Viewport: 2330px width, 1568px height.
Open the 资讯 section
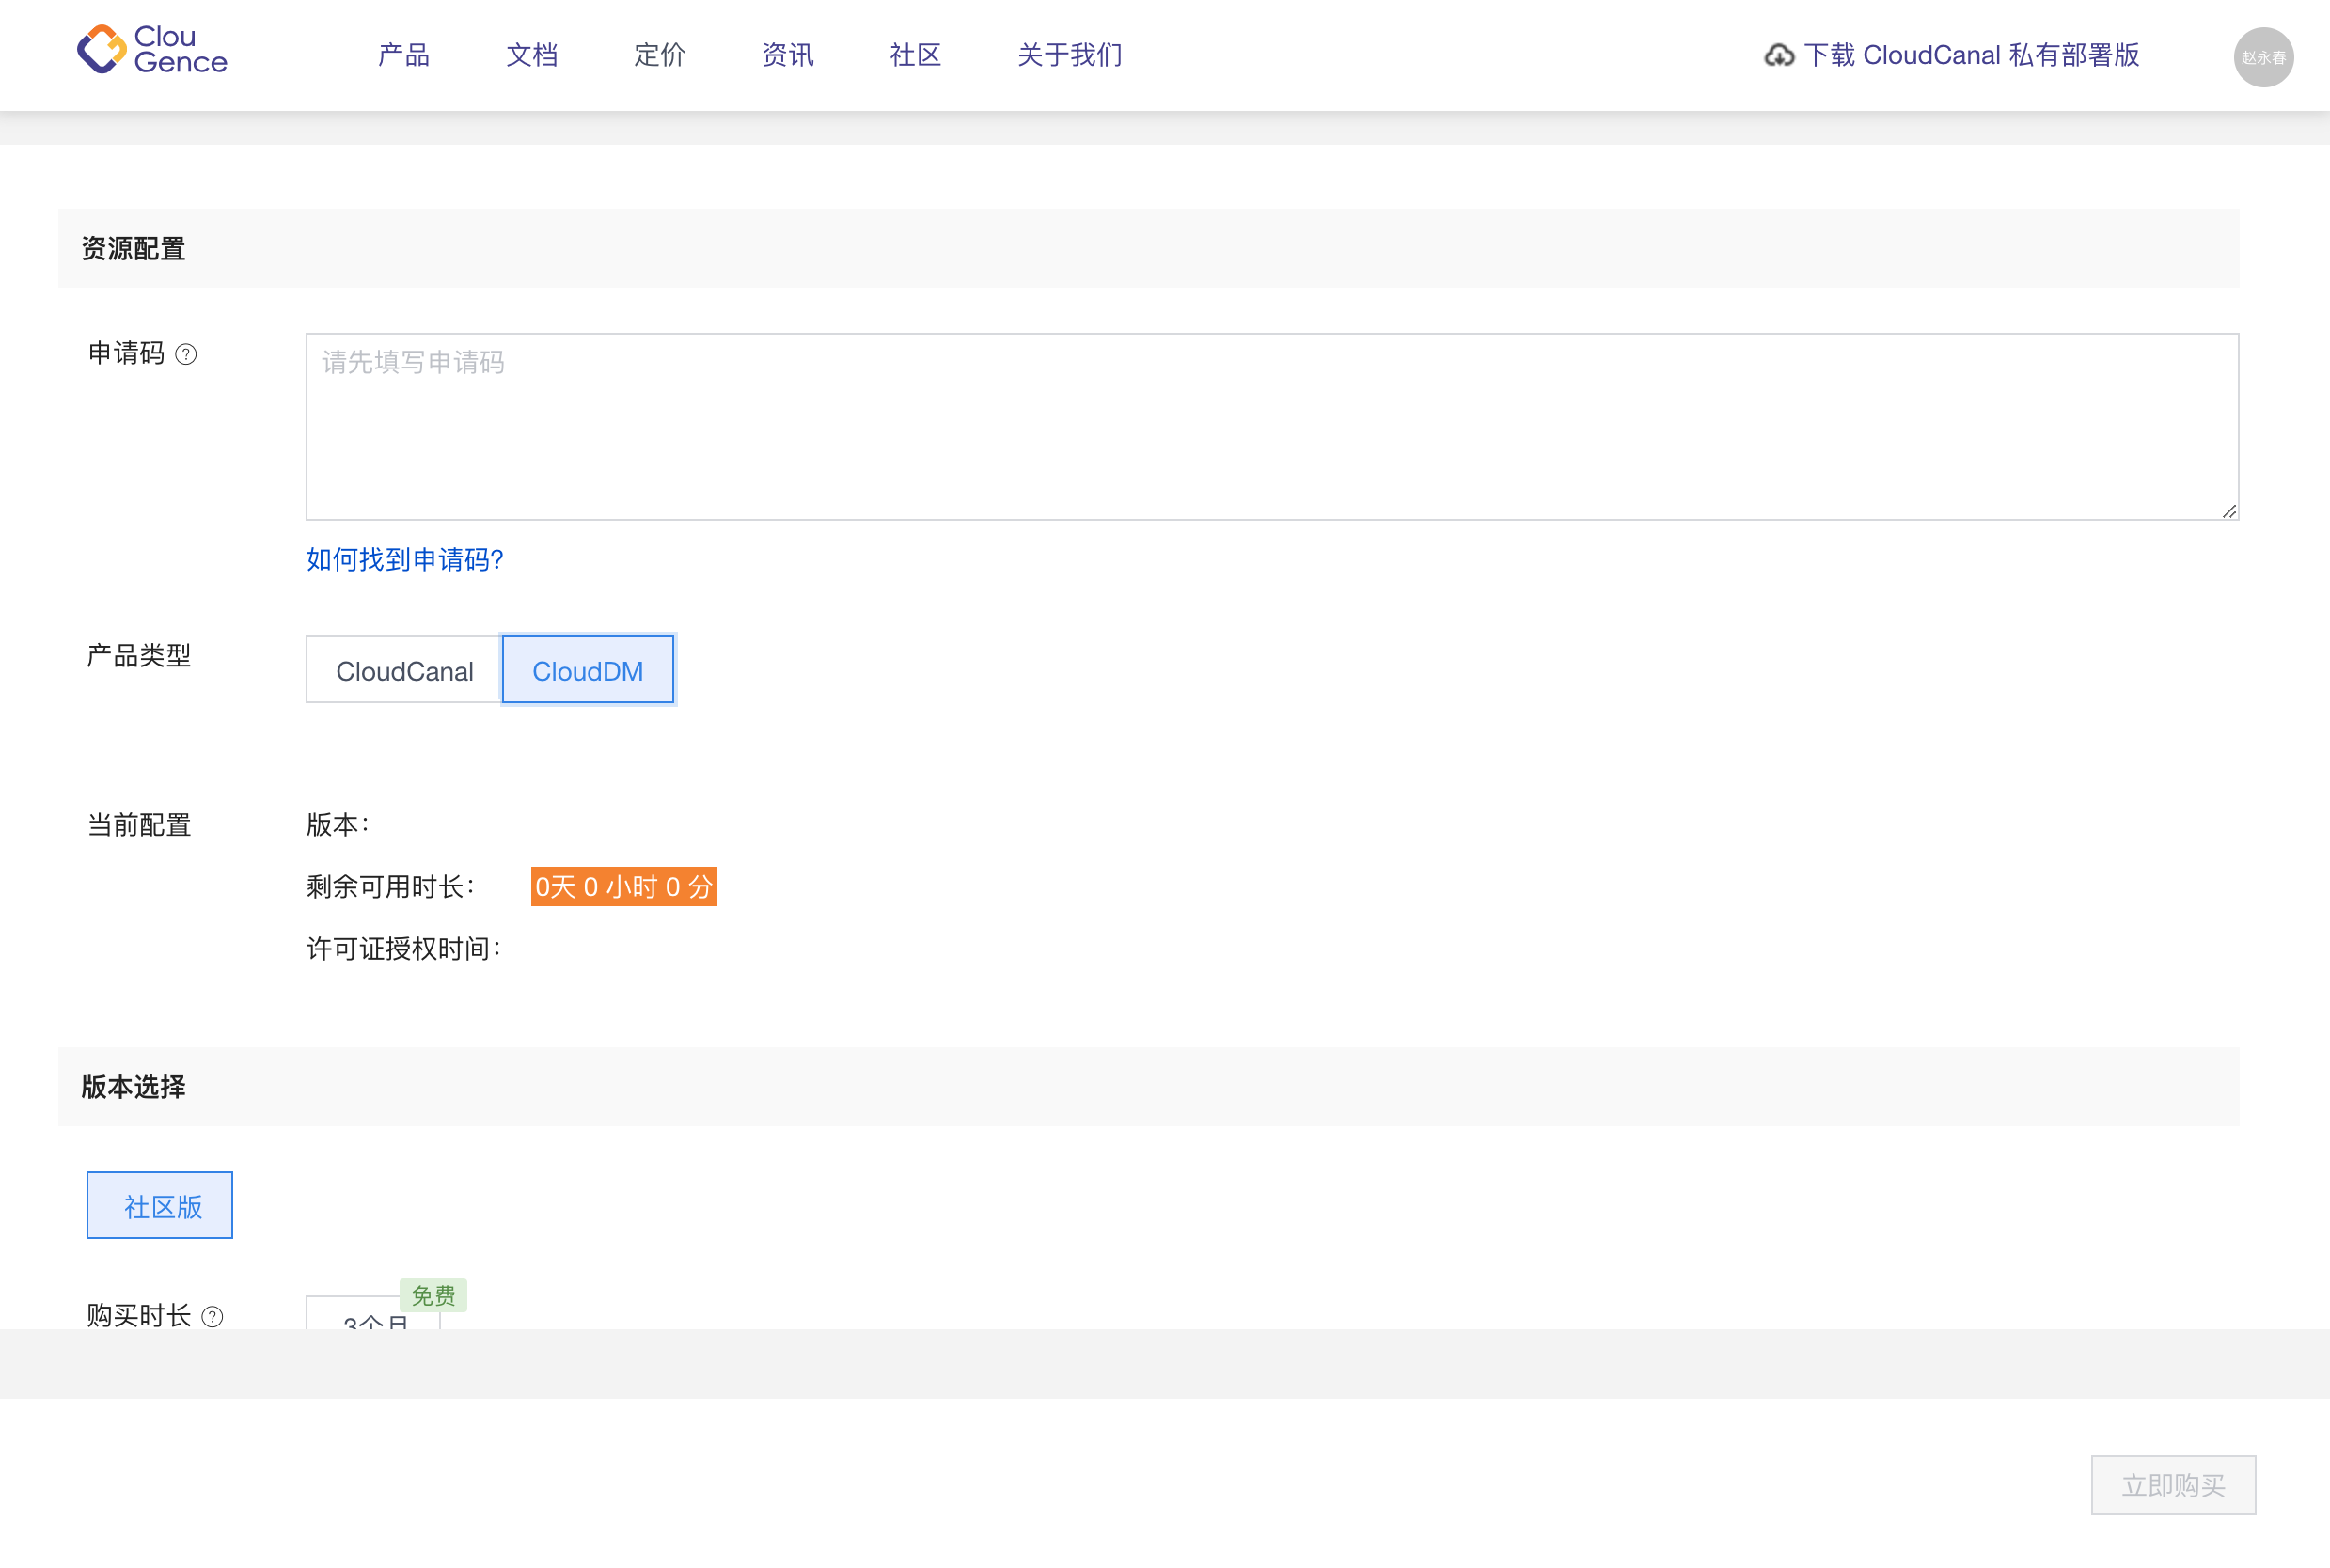[787, 55]
